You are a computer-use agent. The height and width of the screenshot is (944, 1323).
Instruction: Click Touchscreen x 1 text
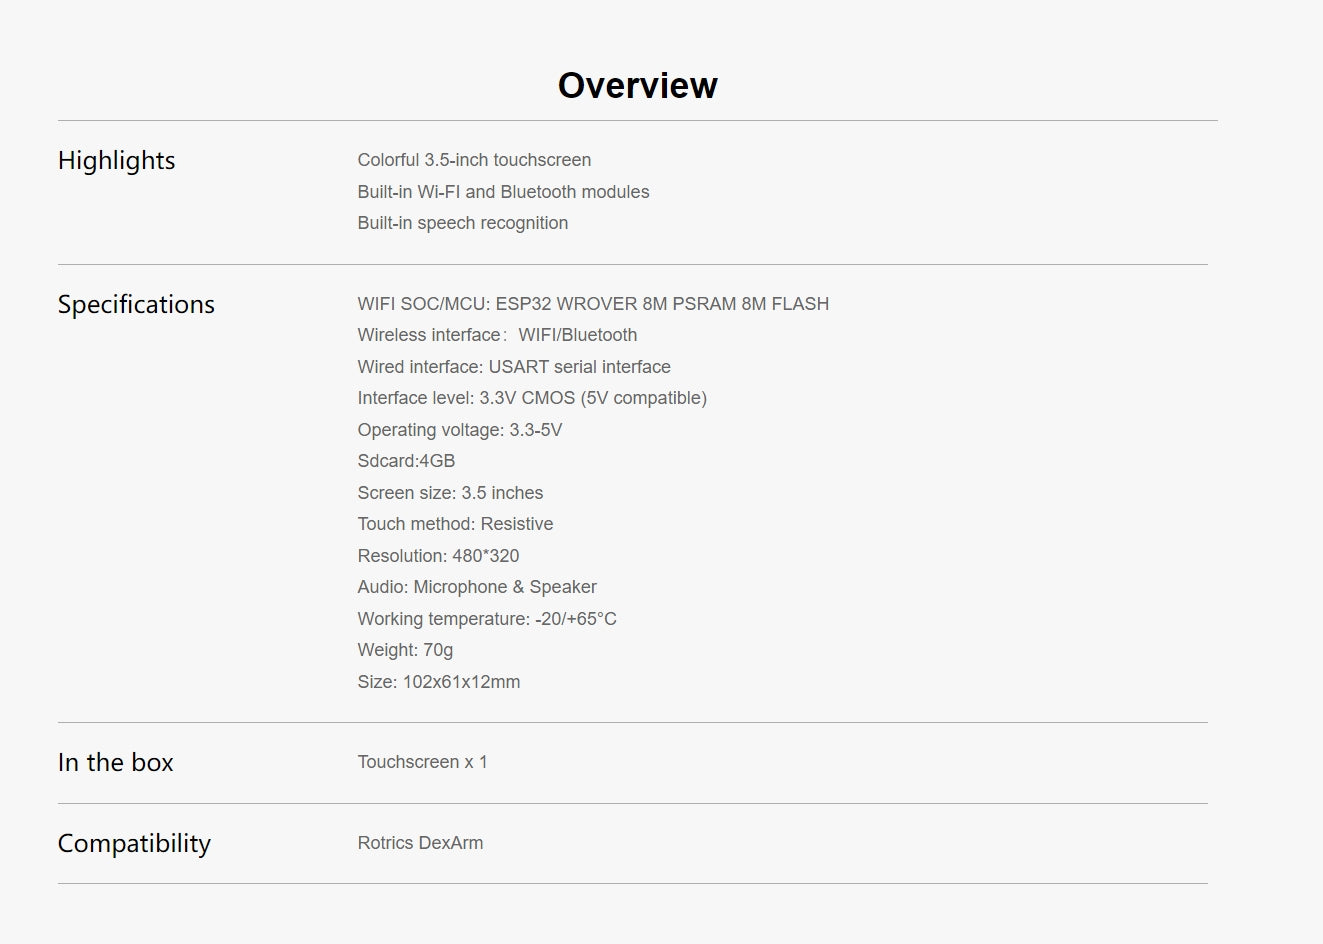422,762
